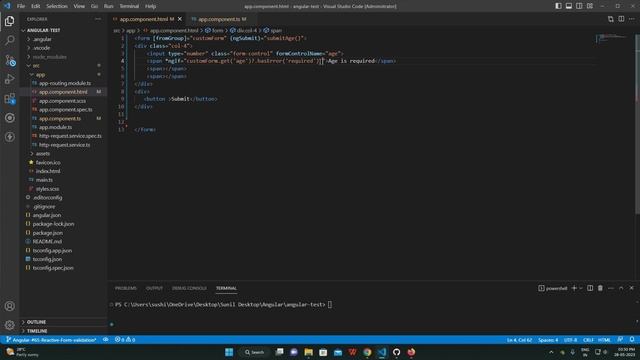Kill the terminal with trash icon
Viewport: 640px width, 360px height.
click(x=600, y=288)
